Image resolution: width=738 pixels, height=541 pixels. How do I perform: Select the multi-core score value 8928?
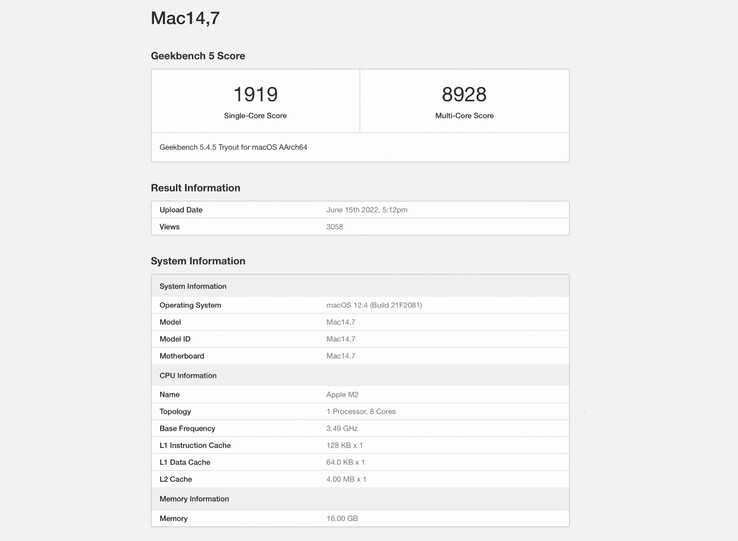pos(464,94)
